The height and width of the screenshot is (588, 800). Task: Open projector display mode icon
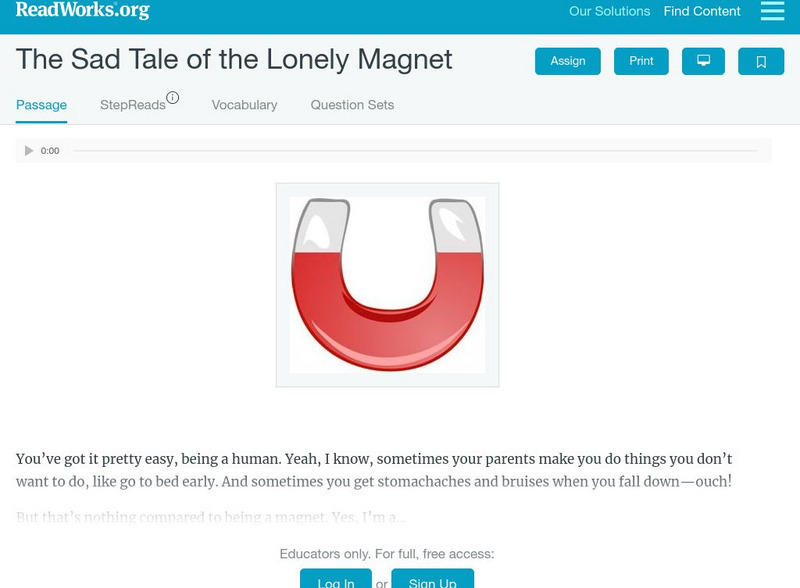703,61
